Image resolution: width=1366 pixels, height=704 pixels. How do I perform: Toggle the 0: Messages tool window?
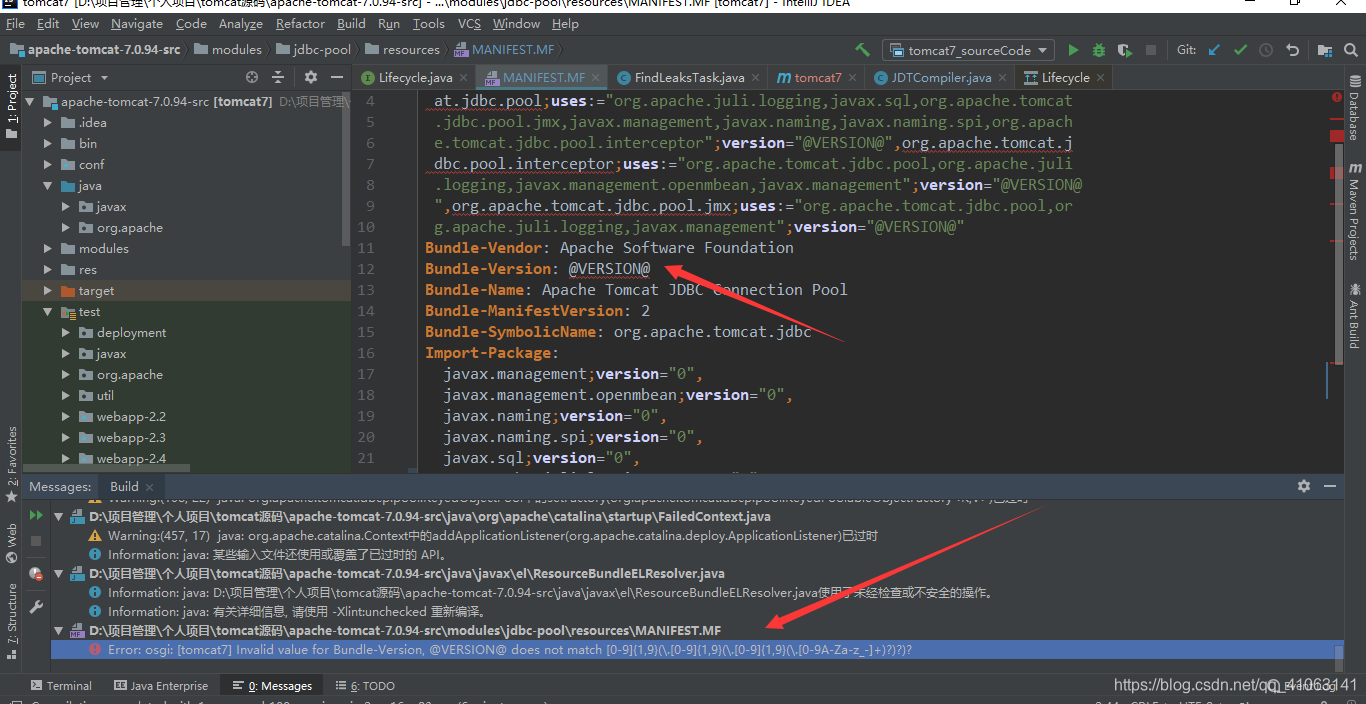click(272, 686)
